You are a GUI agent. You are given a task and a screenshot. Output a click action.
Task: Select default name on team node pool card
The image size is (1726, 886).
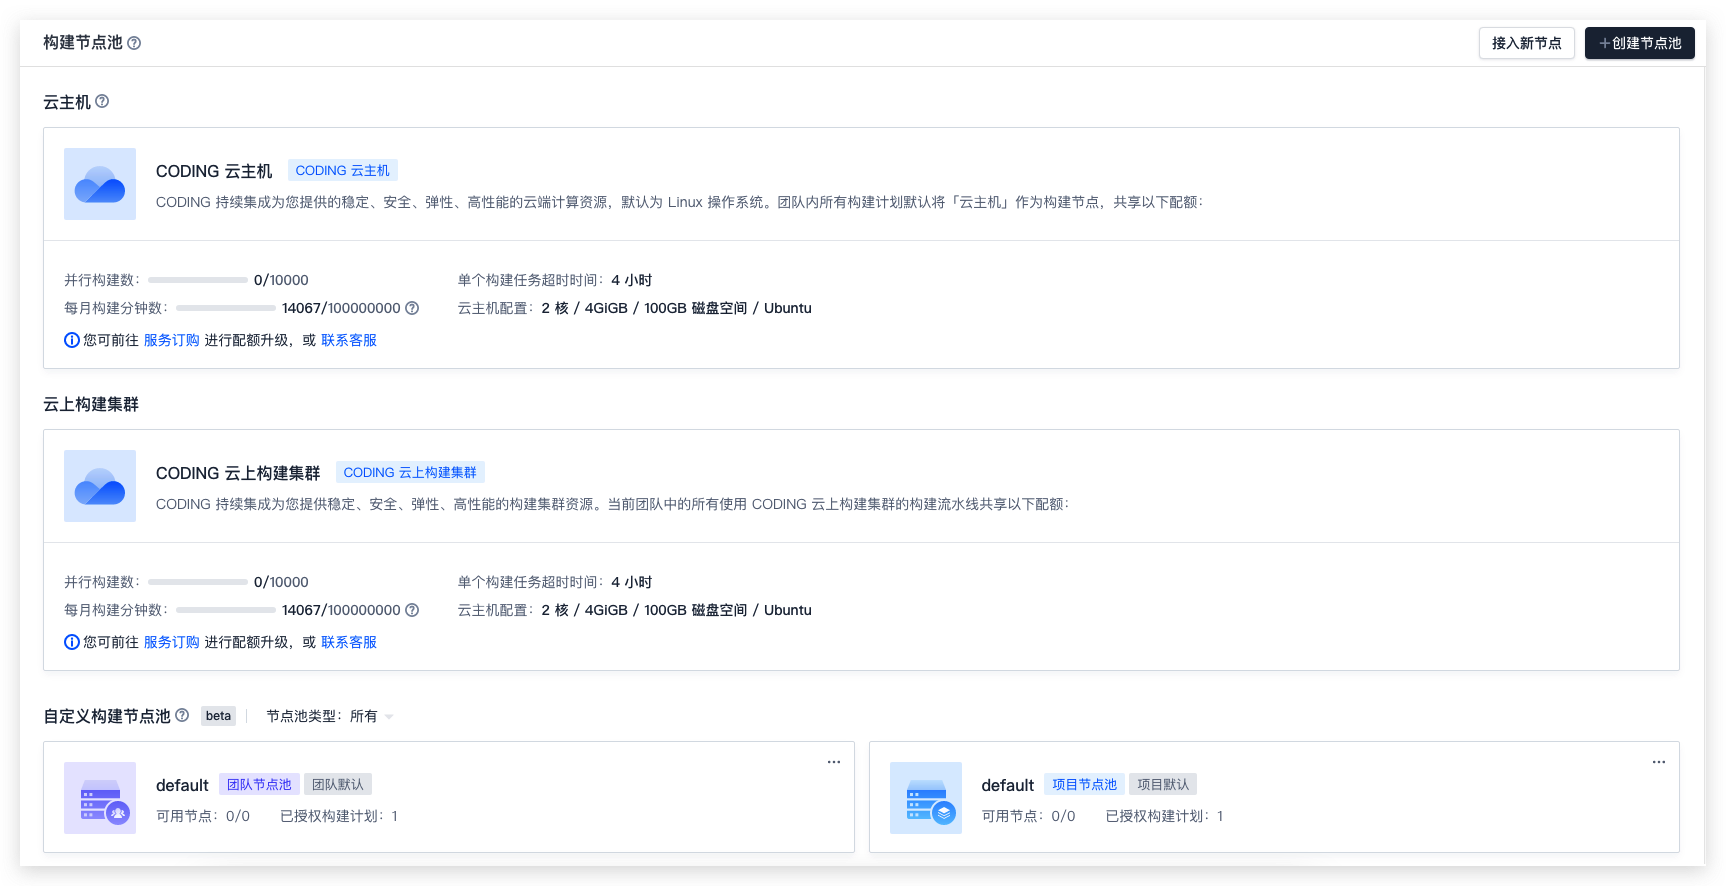(x=182, y=785)
